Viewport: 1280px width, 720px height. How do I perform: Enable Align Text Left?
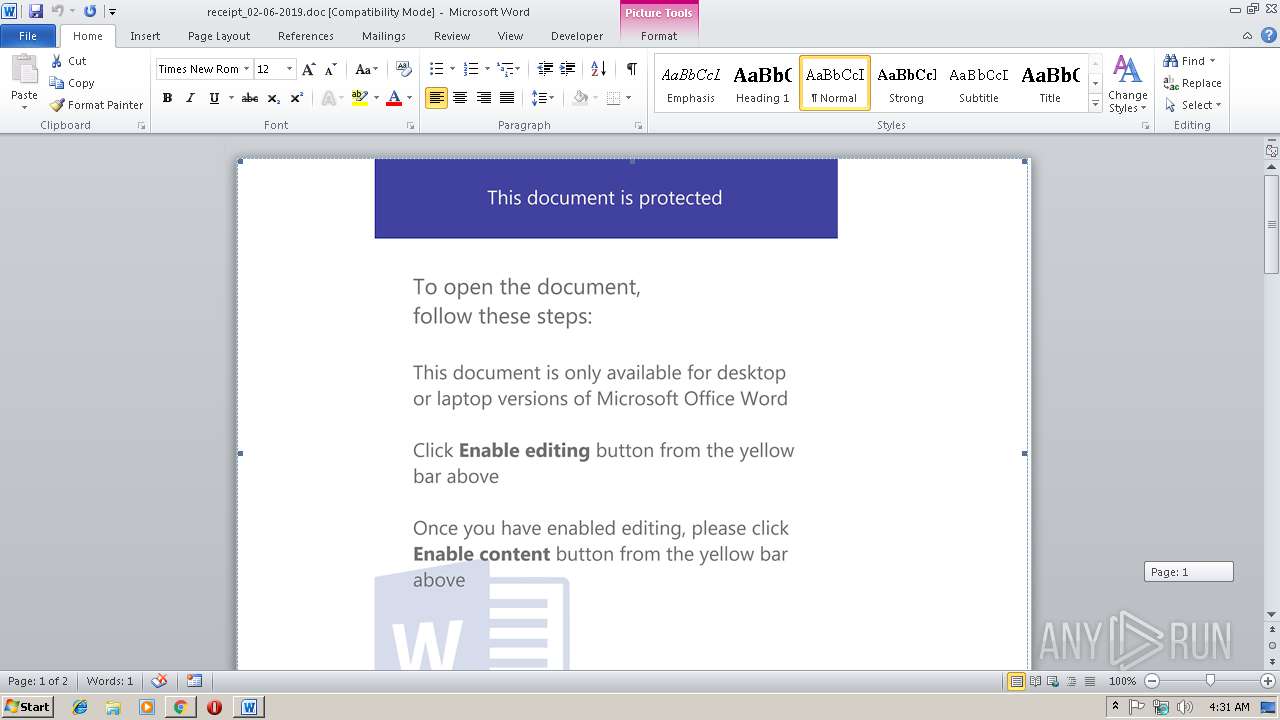pos(436,98)
